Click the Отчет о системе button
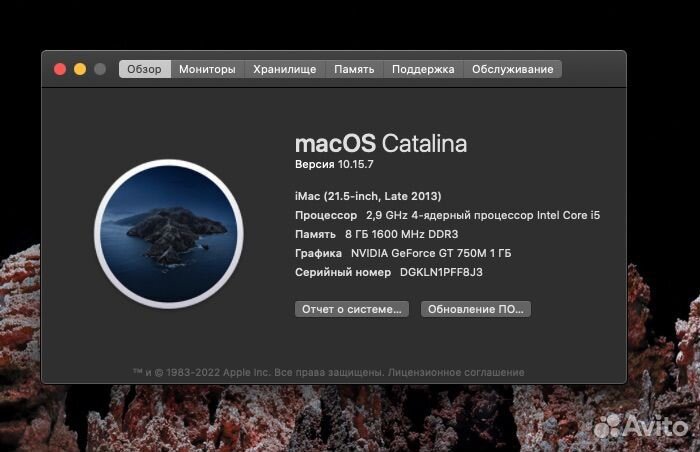Screen dimensions: 700x452 (352, 309)
